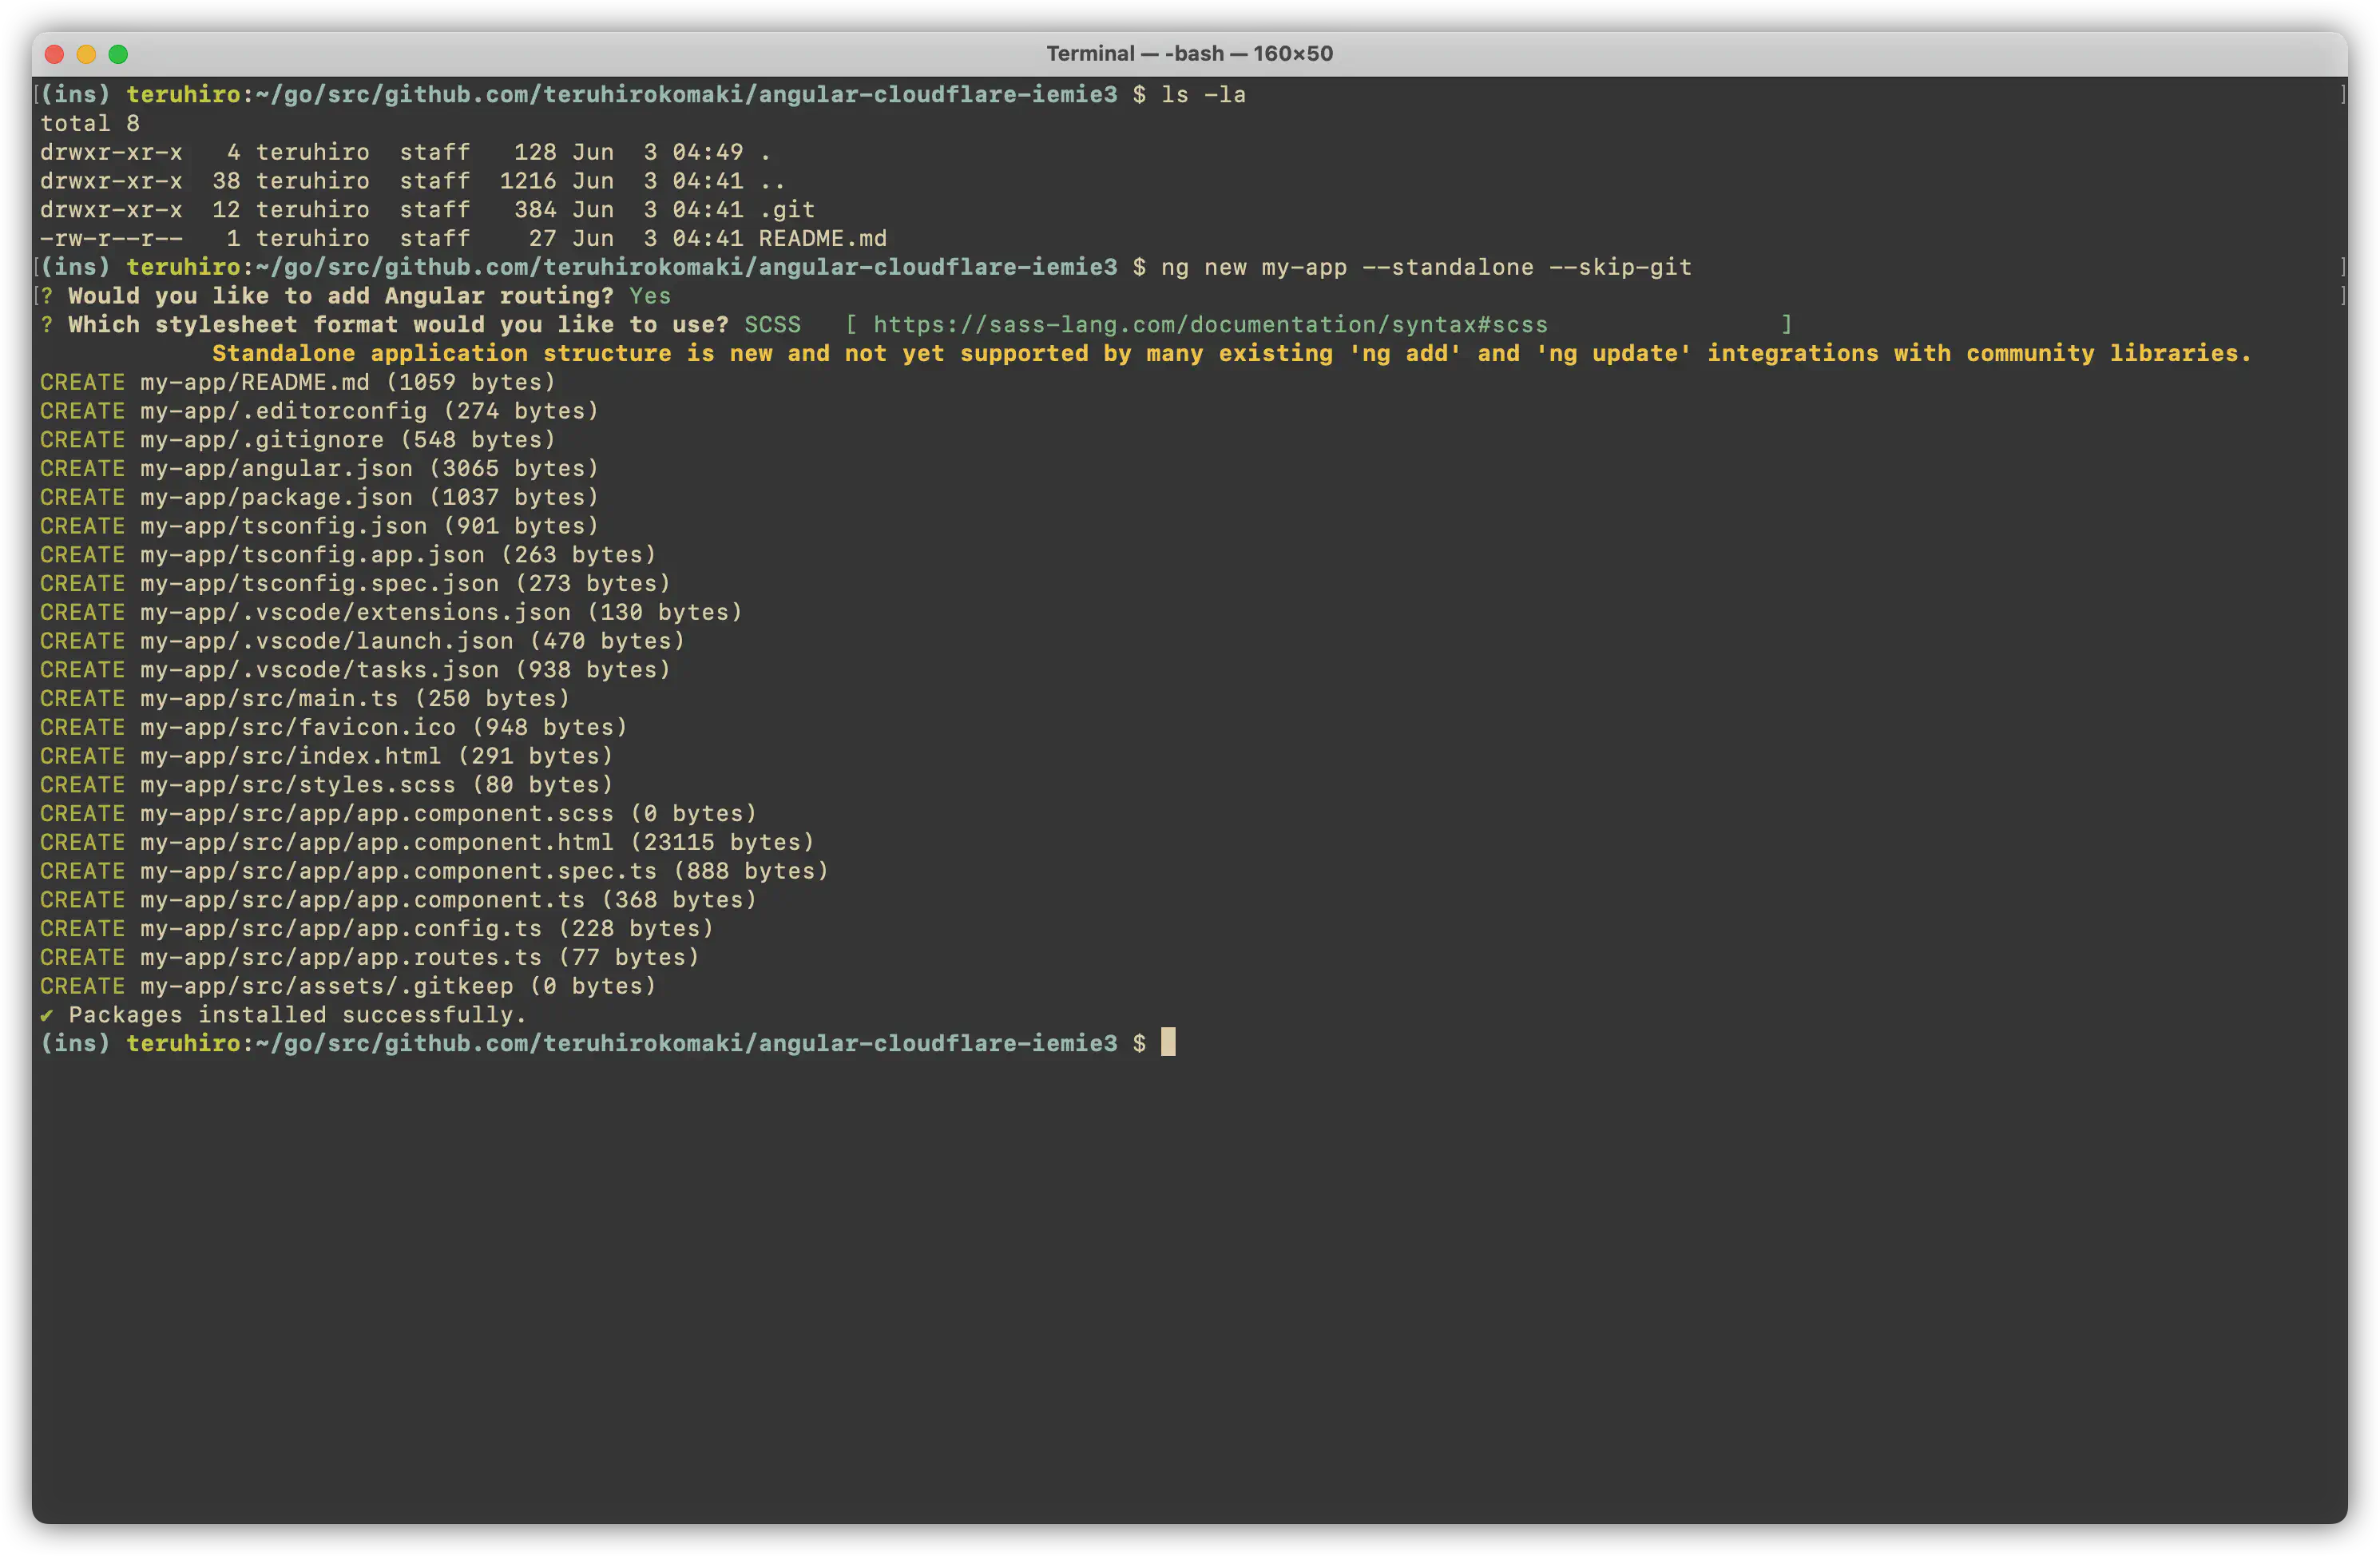Click the 'ng new my-app --standalone --skip-git' command
The width and height of the screenshot is (2380, 1556).
click(x=1426, y=268)
